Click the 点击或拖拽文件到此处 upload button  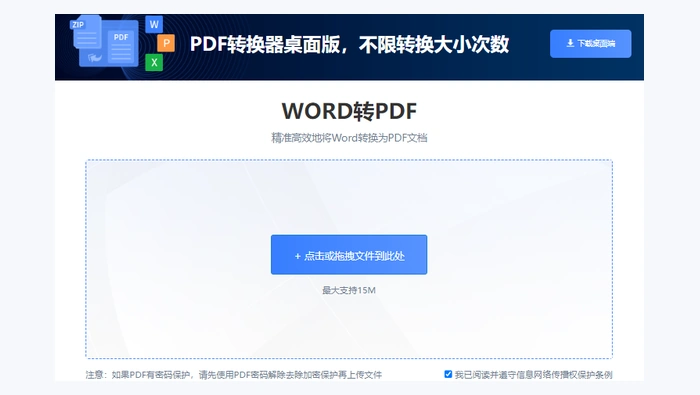point(349,255)
